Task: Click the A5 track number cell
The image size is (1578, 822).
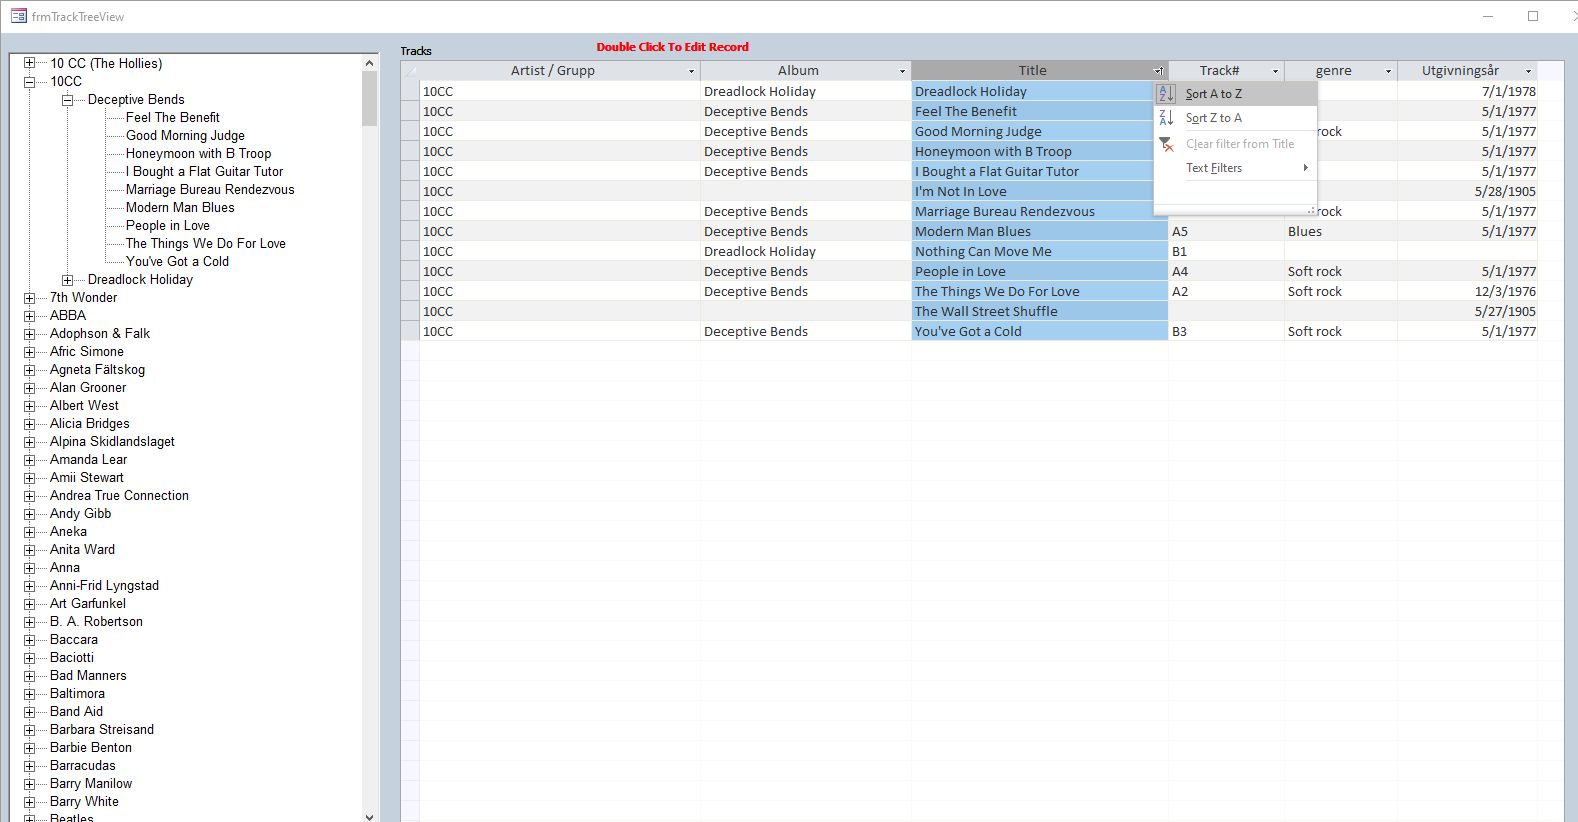Action: point(1226,231)
